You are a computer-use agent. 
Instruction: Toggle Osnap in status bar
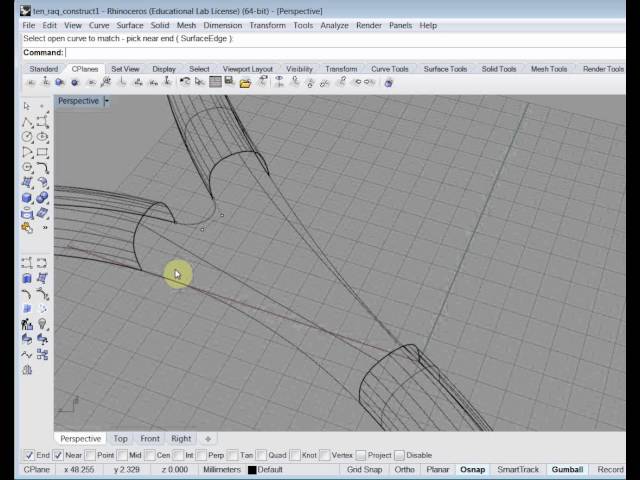473,469
